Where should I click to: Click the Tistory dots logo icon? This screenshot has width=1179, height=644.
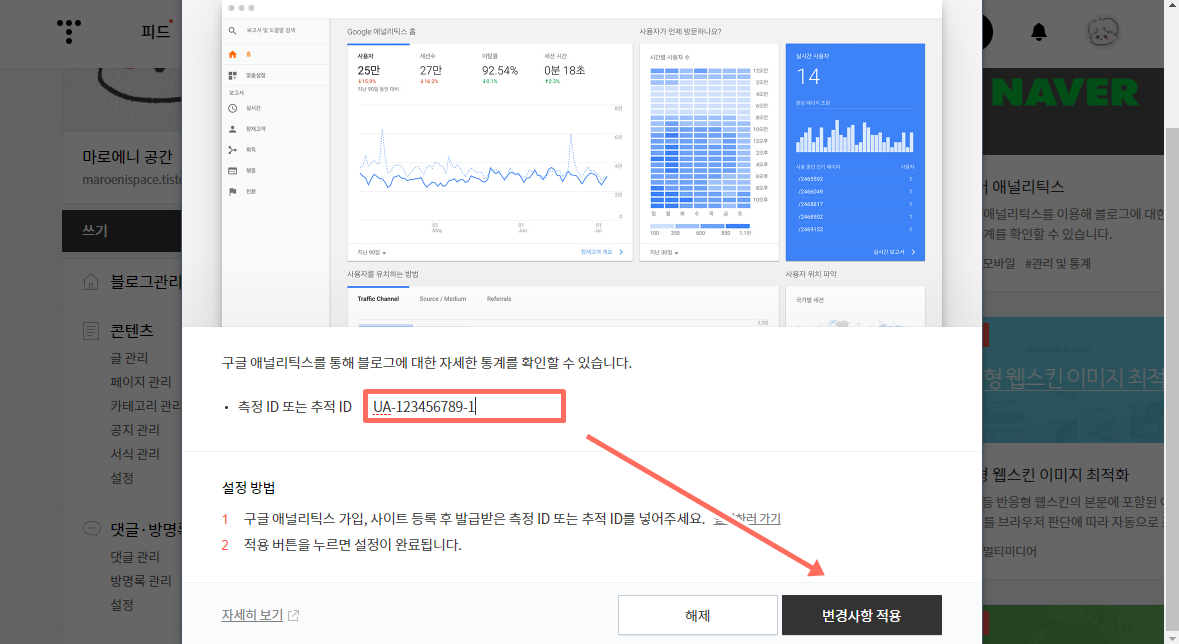tap(68, 31)
